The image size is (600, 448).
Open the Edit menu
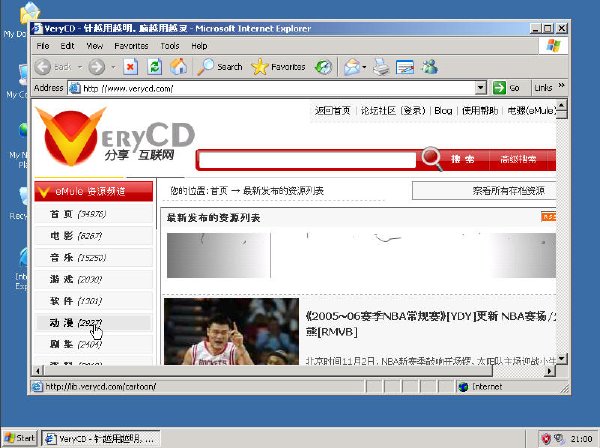pos(67,46)
